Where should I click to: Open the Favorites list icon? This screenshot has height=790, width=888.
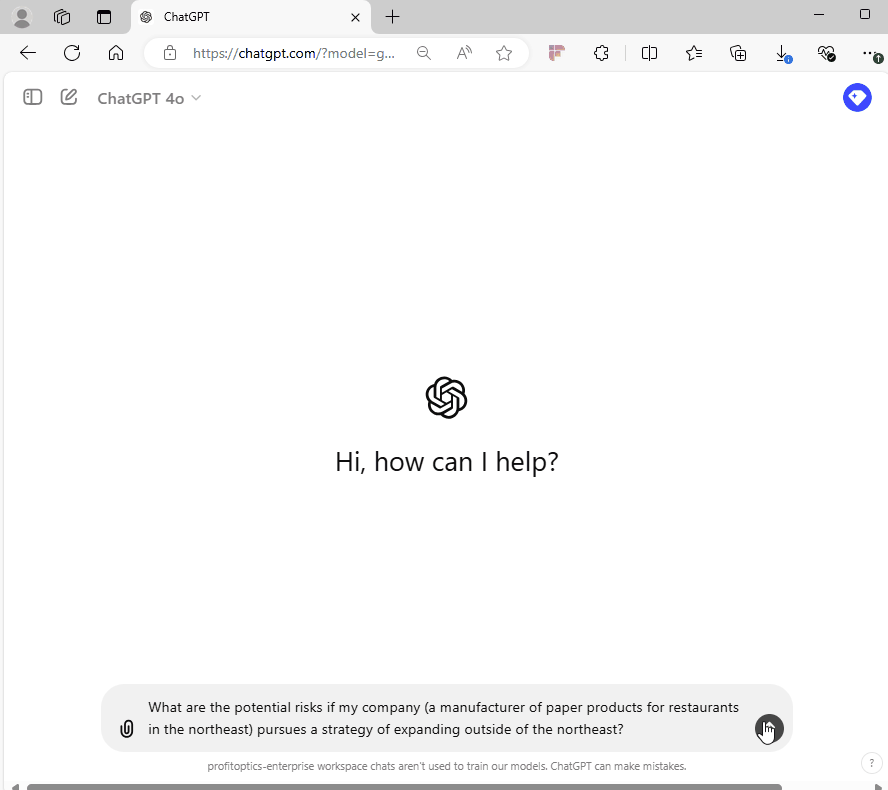point(694,53)
